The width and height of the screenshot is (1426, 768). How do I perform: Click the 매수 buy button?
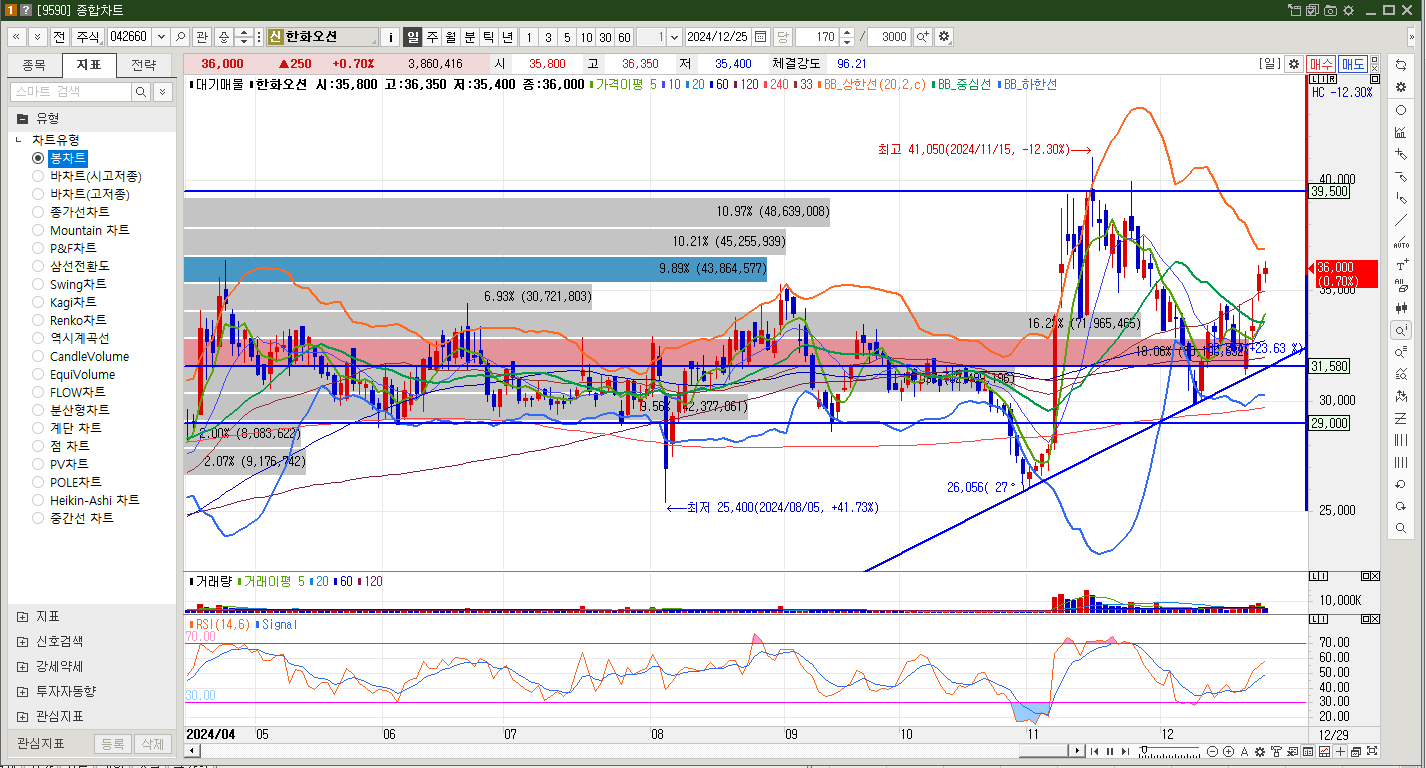(x=1321, y=64)
